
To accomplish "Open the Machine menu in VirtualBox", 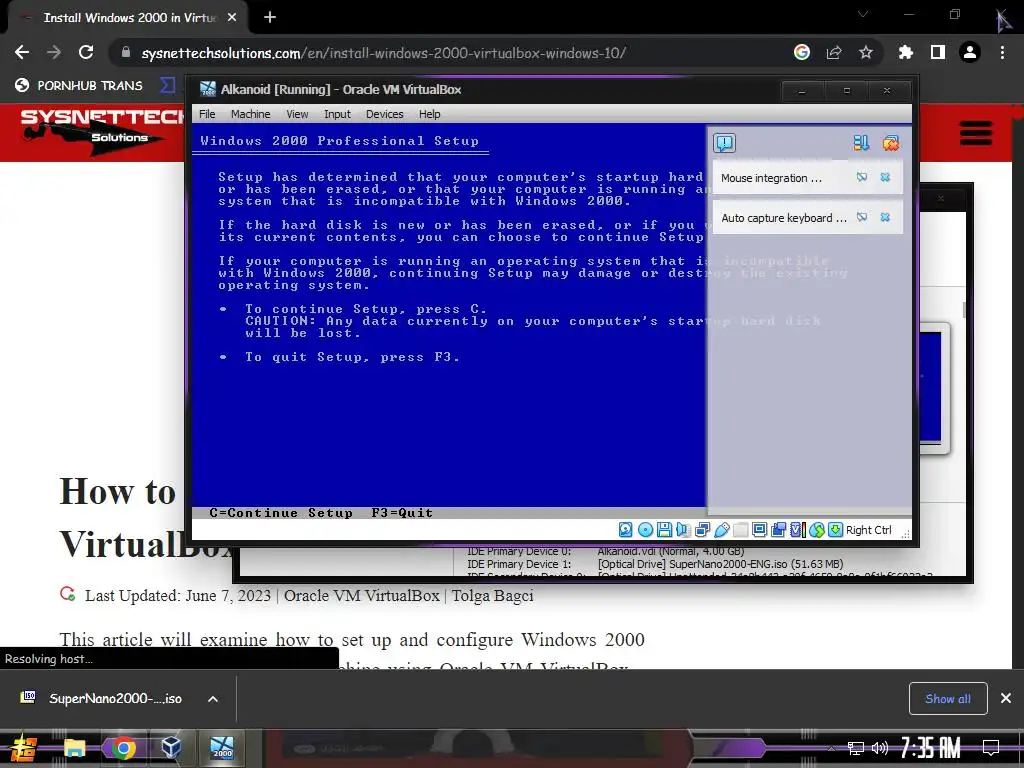I will 250,114.
